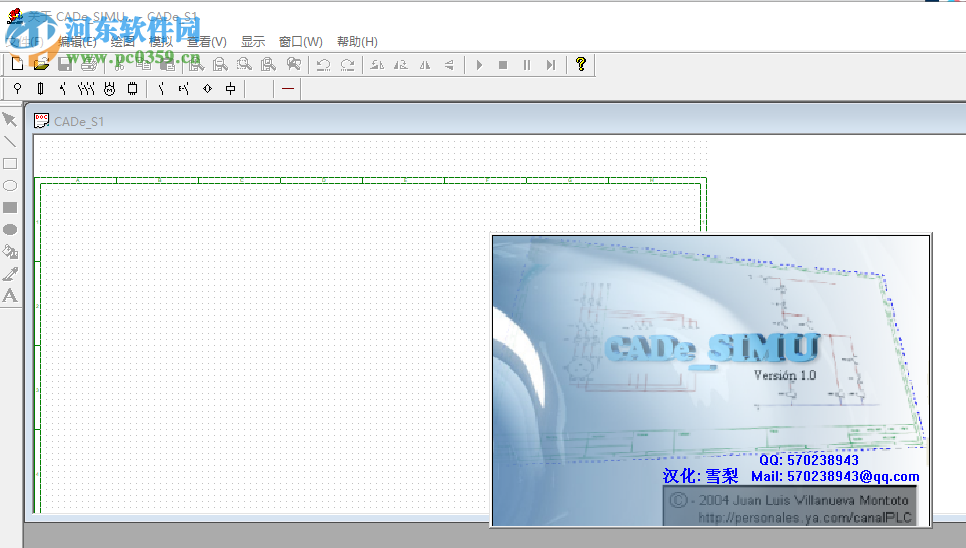Image resolution: width=966 pixels, height=548 pixels.
Task: Select the coil symbol library
Action: [x=230, y=89]
